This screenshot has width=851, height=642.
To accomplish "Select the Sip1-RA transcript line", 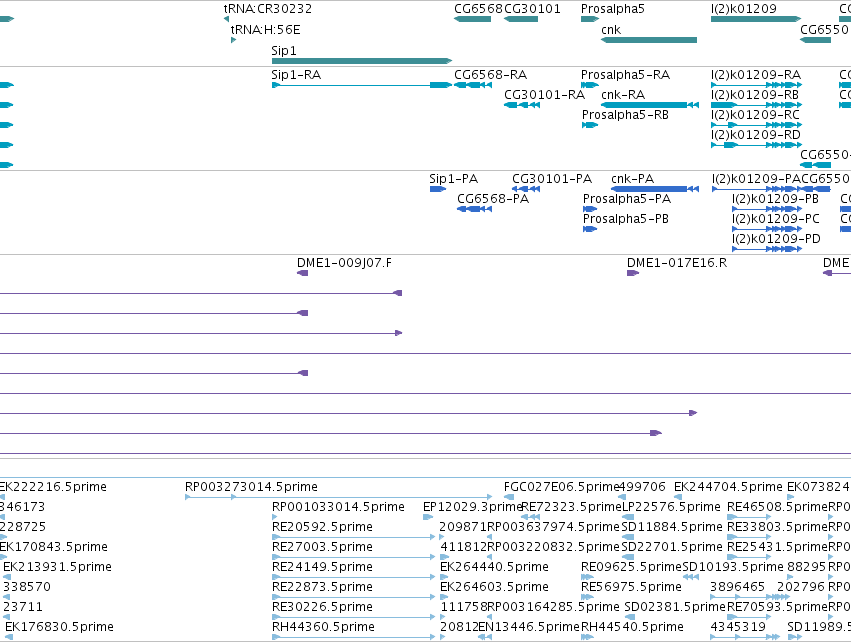I will 361,85.
